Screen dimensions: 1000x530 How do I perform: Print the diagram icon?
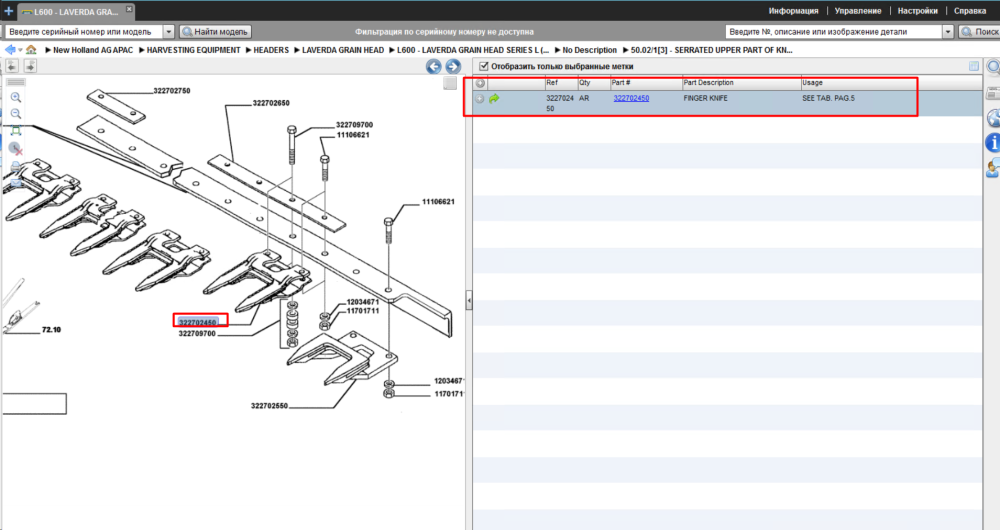pos(16,166)
